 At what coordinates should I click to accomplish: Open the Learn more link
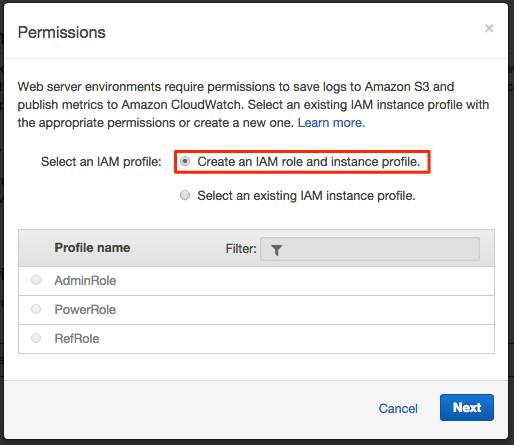(331, 123)
